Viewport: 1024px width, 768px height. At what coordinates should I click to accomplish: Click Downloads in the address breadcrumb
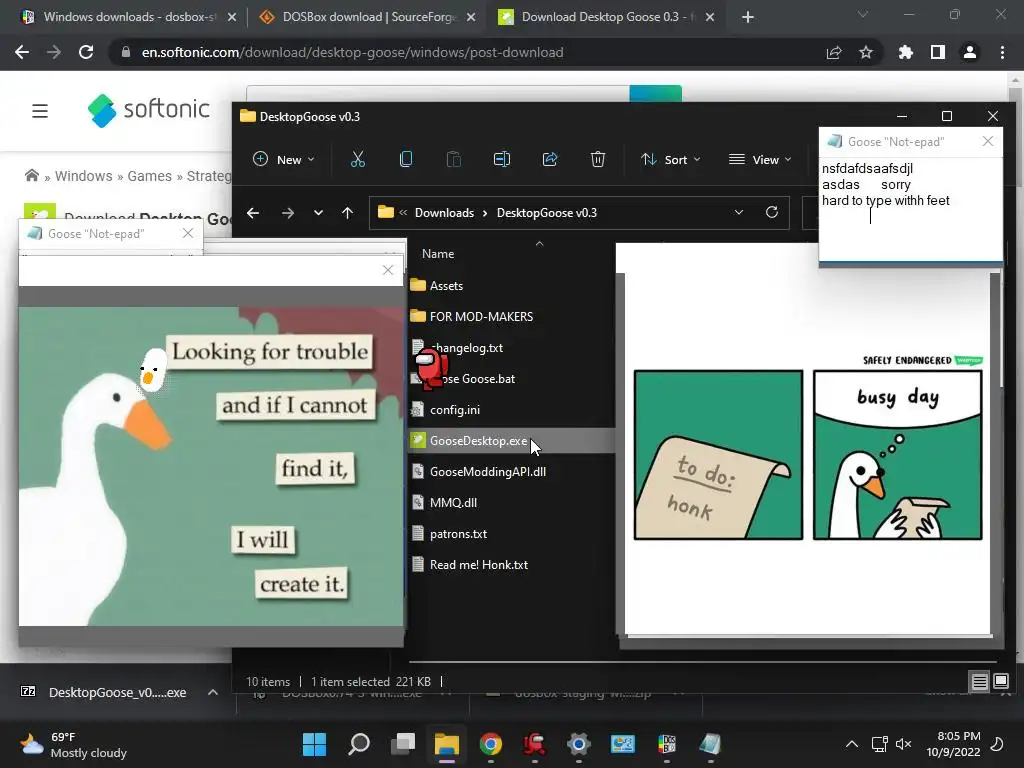coord(444,213)
